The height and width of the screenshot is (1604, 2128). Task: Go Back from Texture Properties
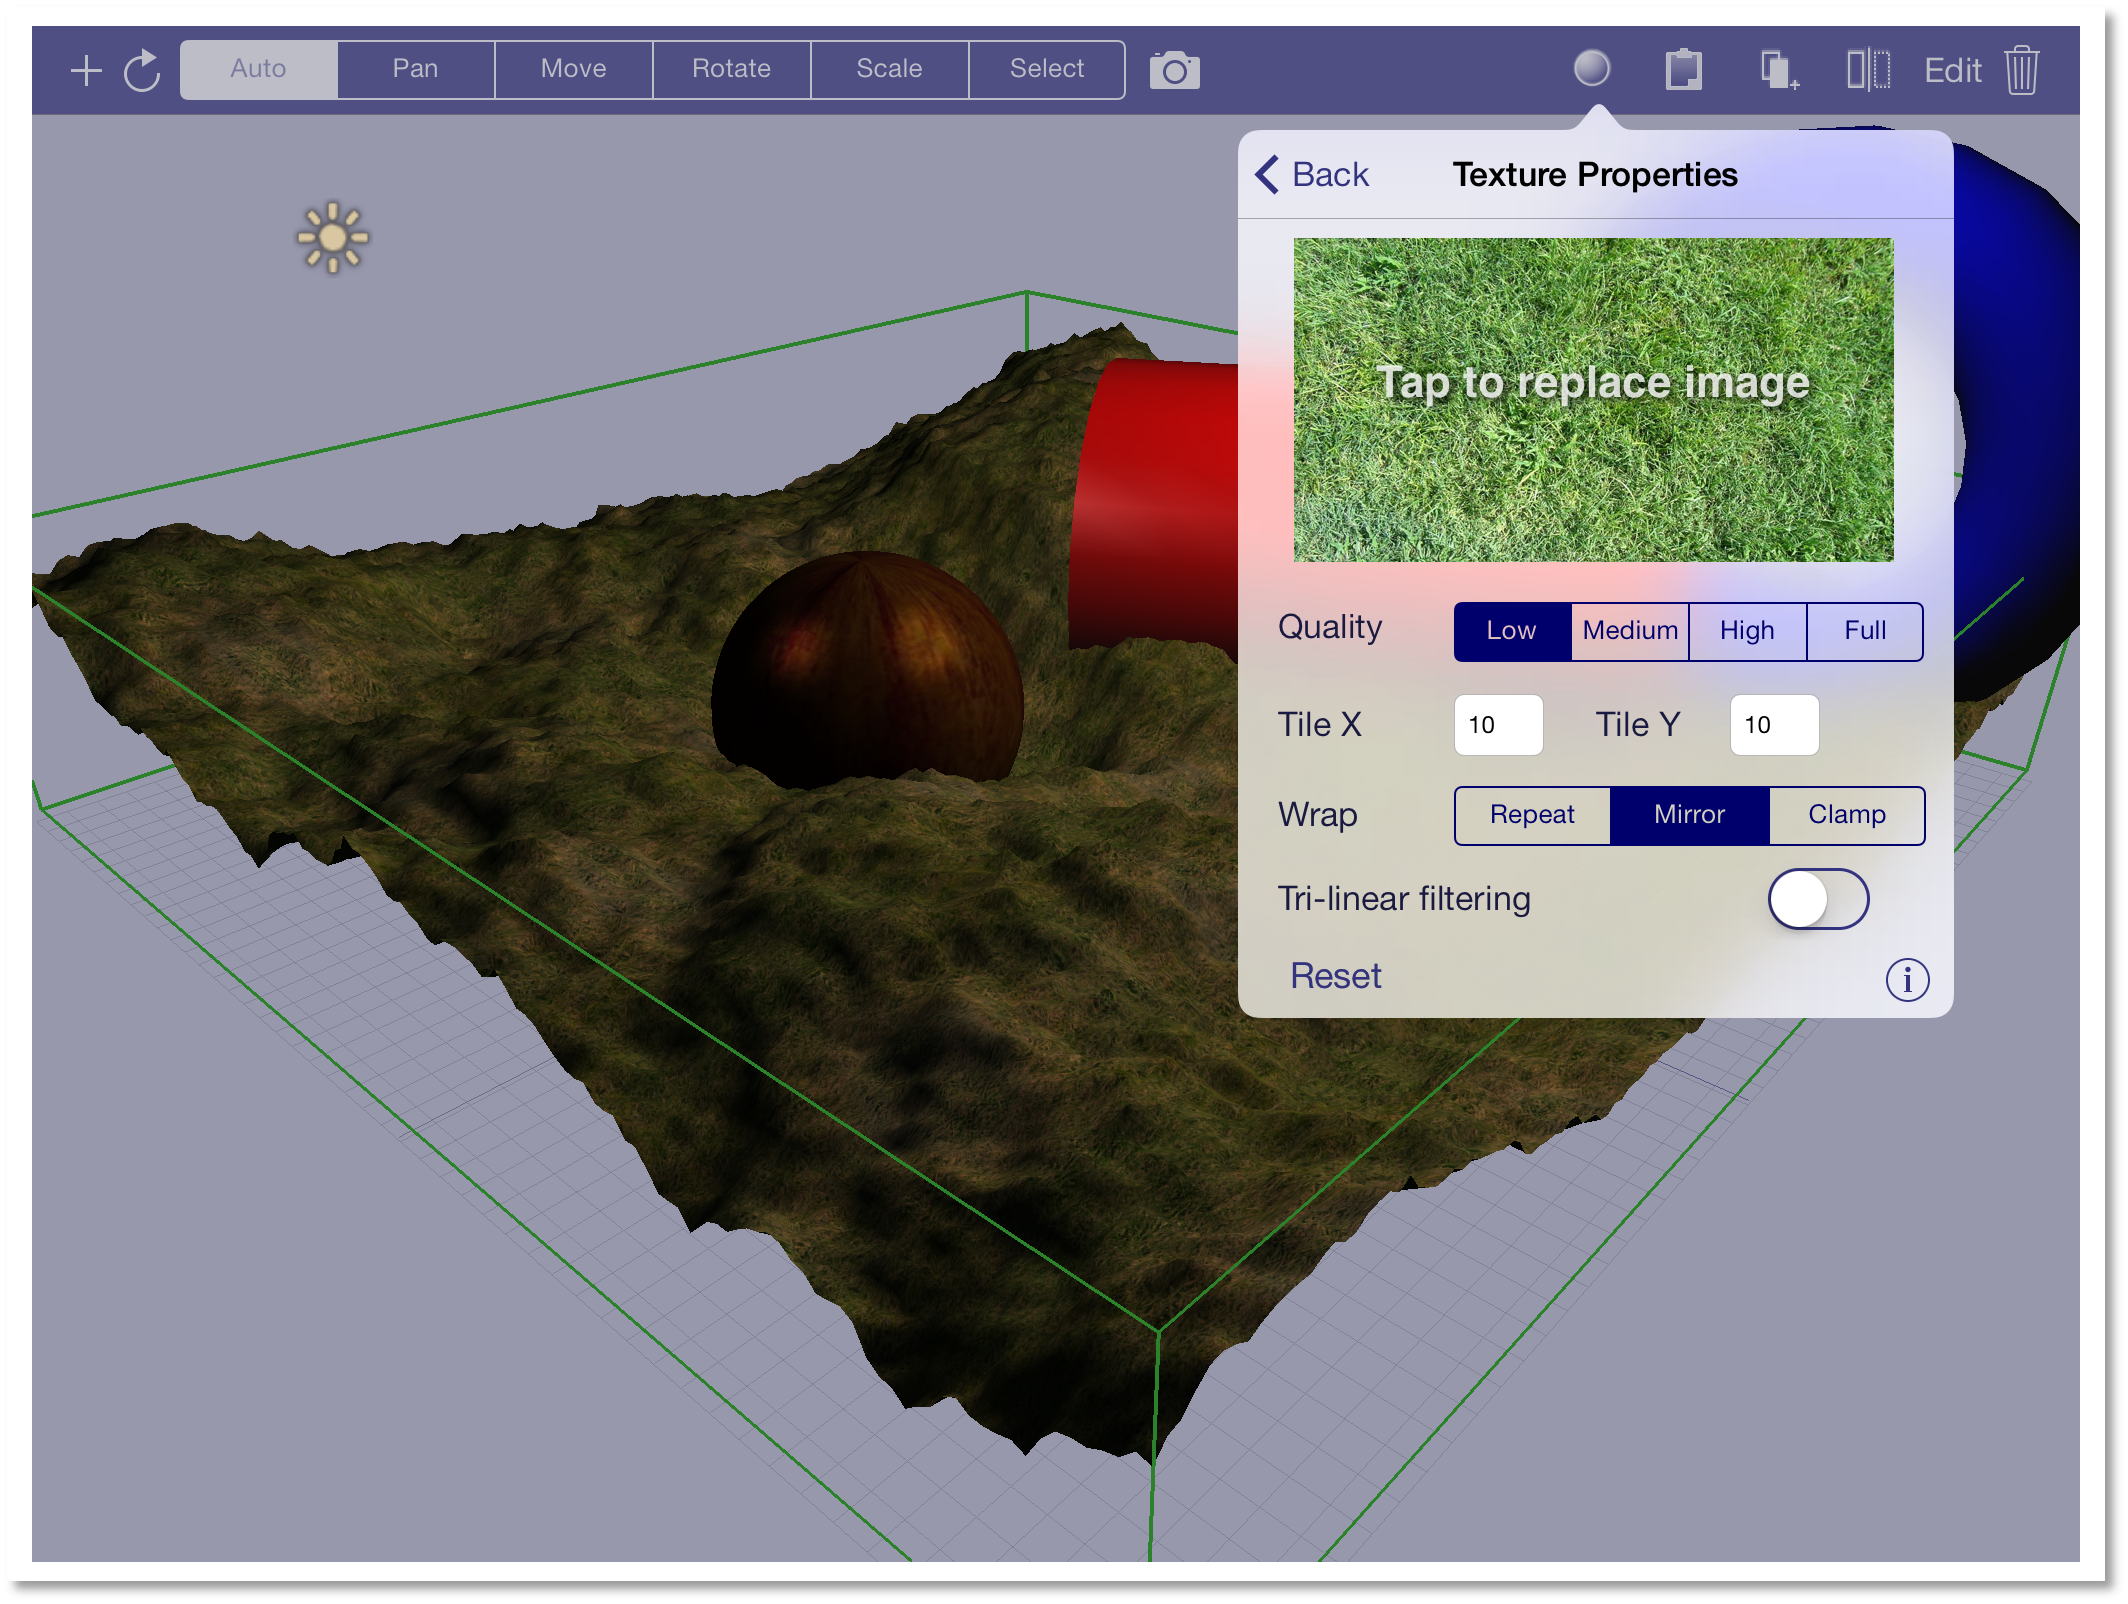(x=1312, y=174)
